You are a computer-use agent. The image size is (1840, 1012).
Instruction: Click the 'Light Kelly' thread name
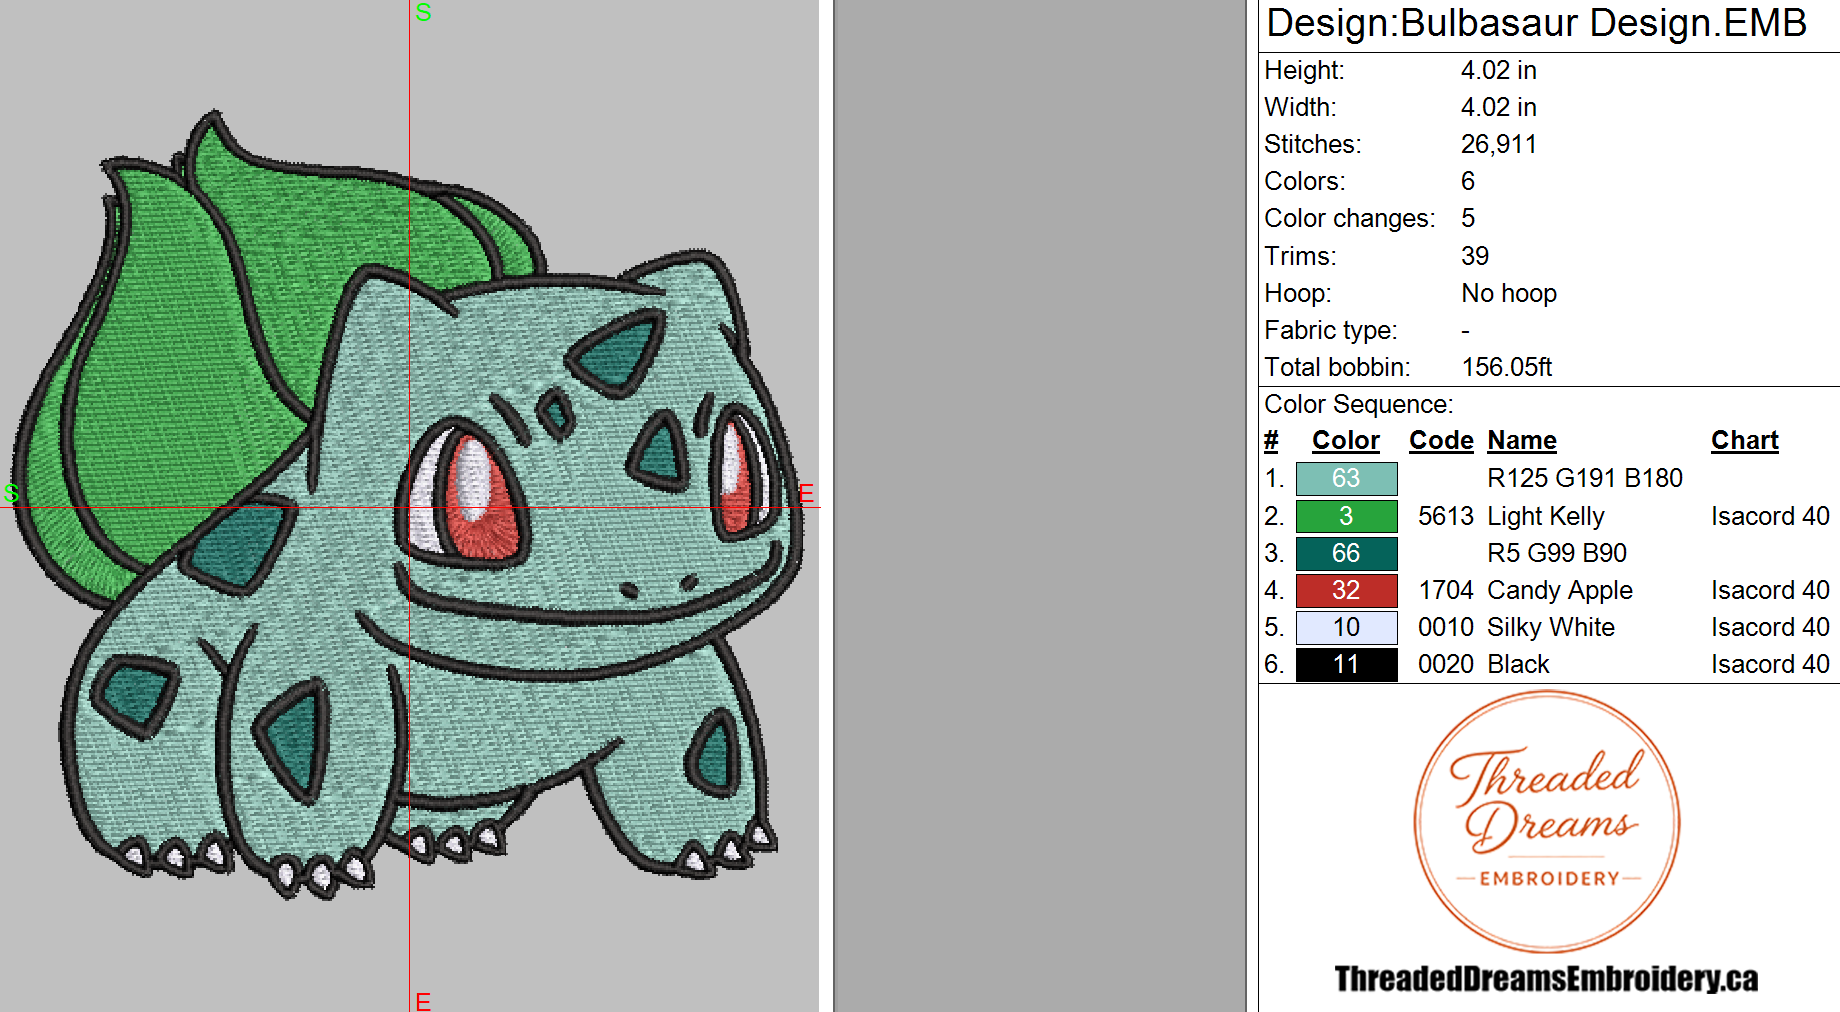click(x=1546, y=517)
